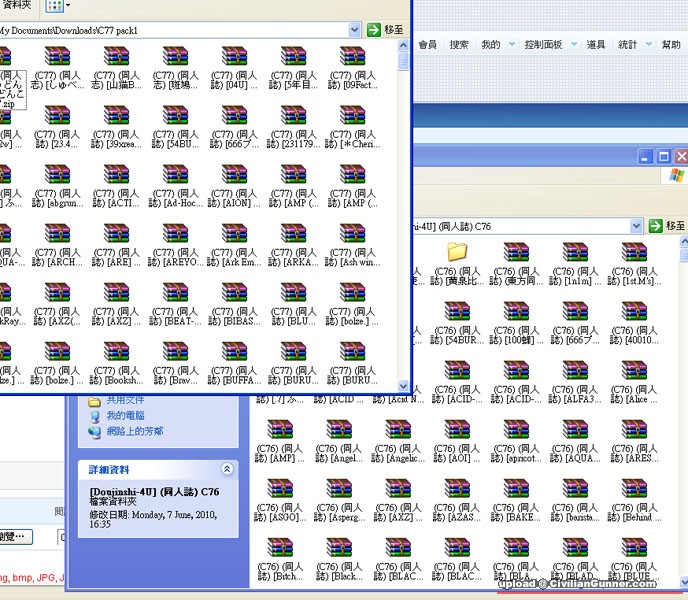Screen dimensions: 688x600
Task: Open 網路上的芳鄰 network places link
Action: pos(135,431)
